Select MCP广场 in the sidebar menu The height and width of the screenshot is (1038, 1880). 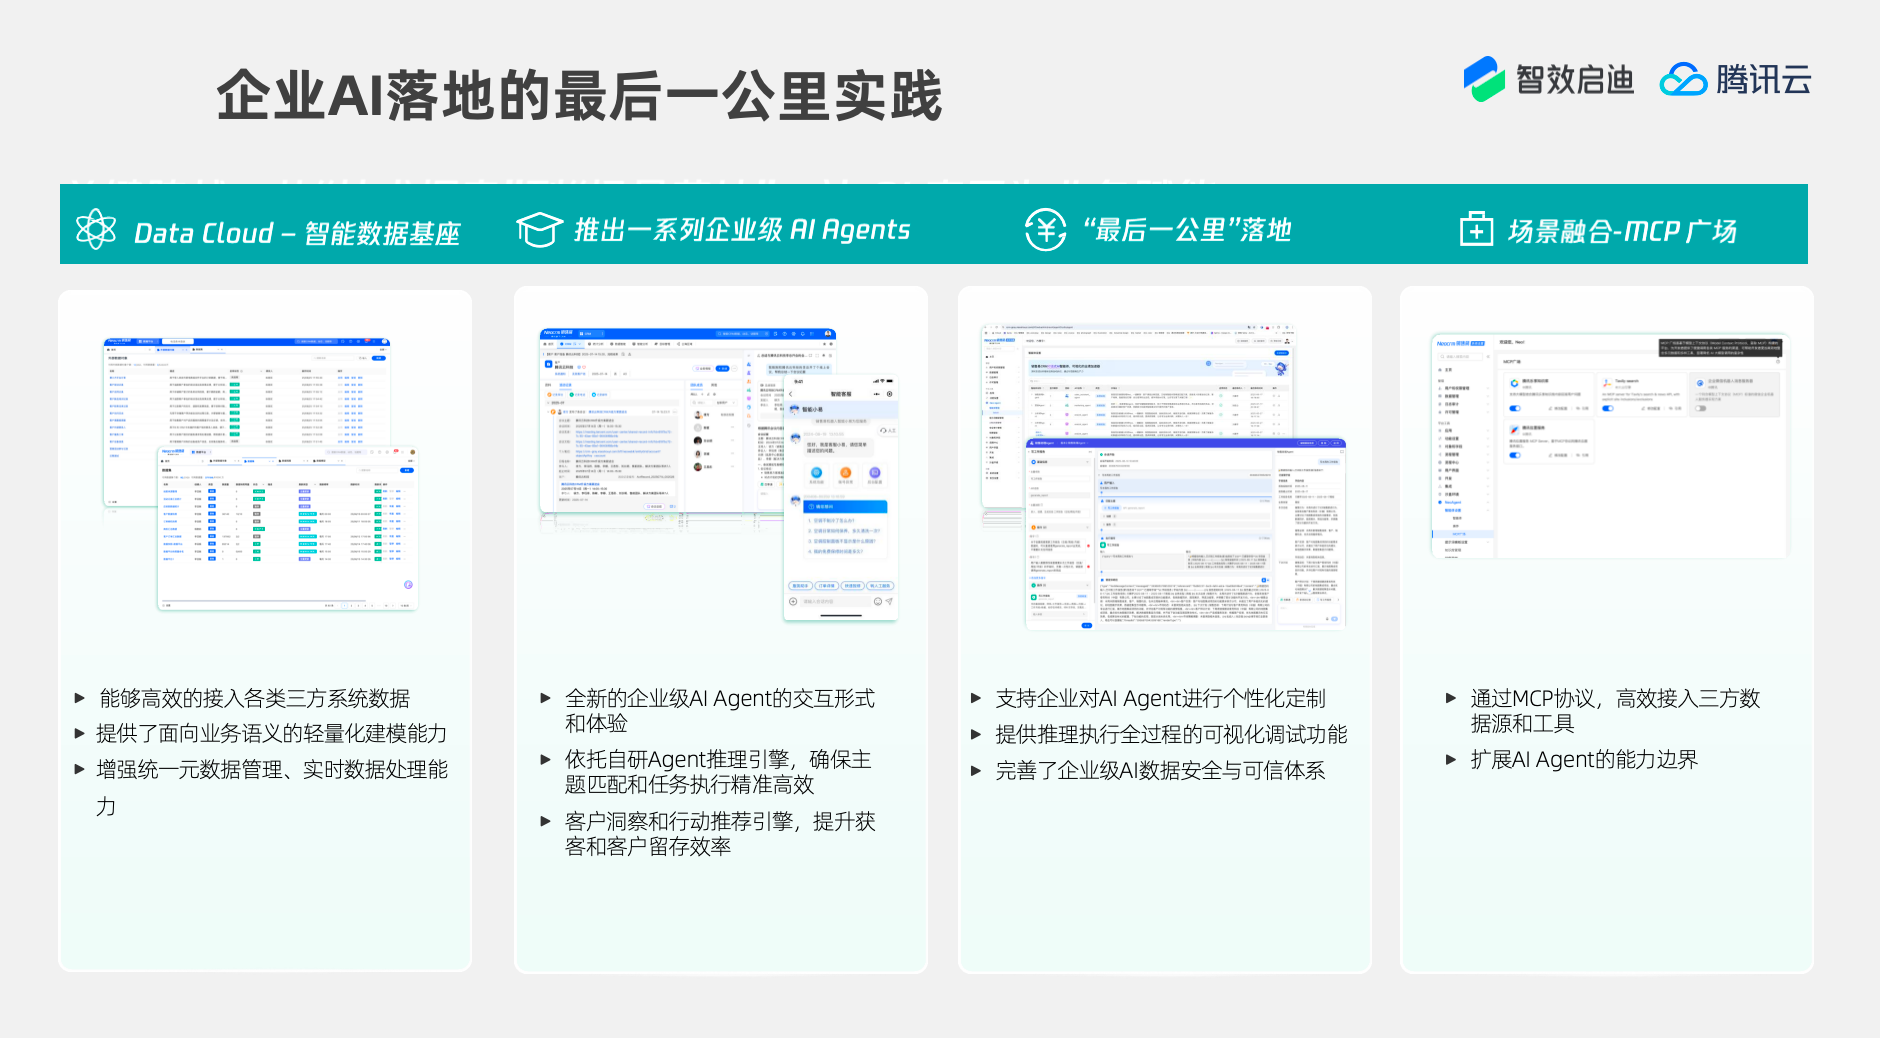(1458, 534)
